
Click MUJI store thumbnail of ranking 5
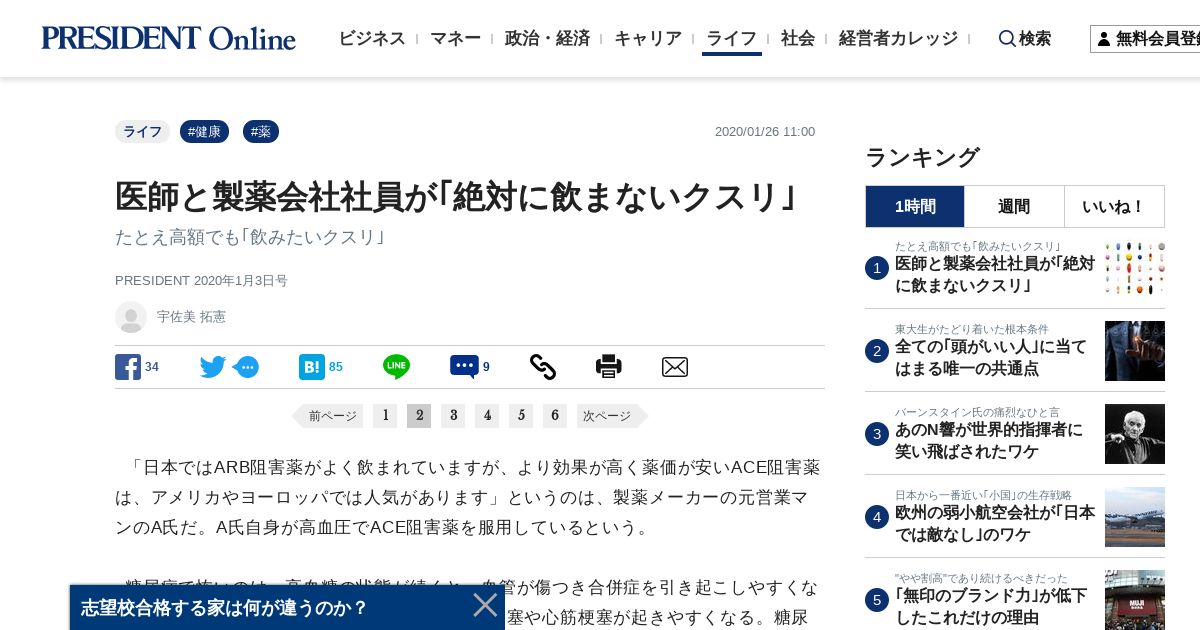click(x=1135, y=600)
